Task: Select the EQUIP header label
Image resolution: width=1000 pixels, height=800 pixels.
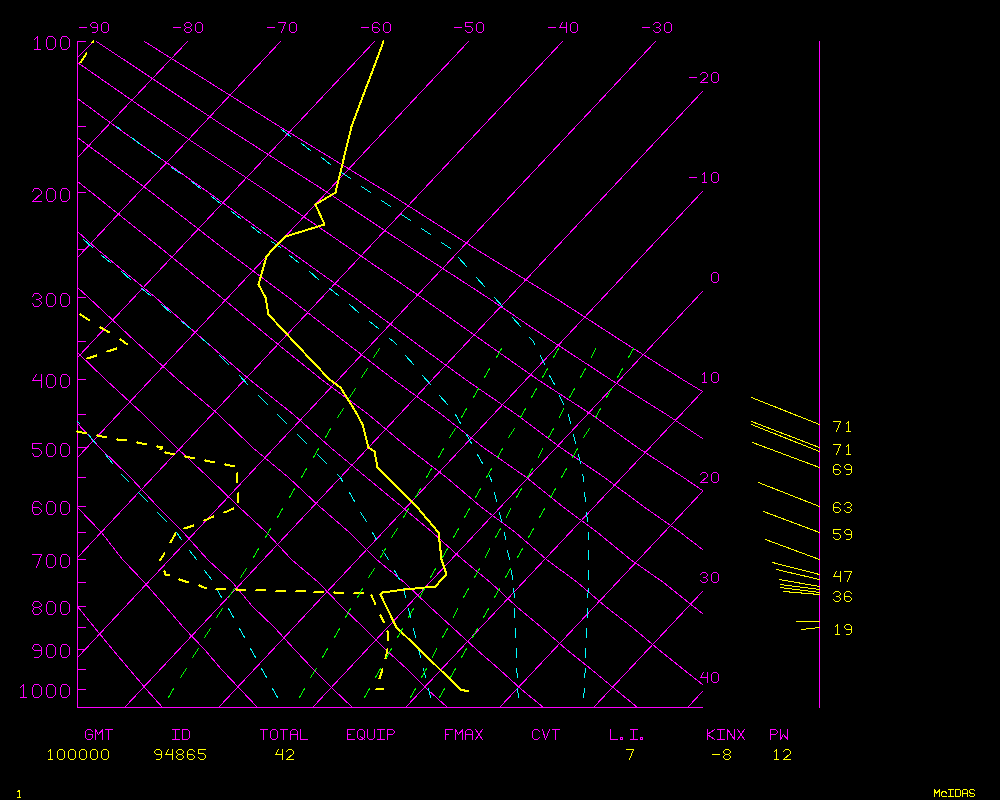Action: pos(371,735)
